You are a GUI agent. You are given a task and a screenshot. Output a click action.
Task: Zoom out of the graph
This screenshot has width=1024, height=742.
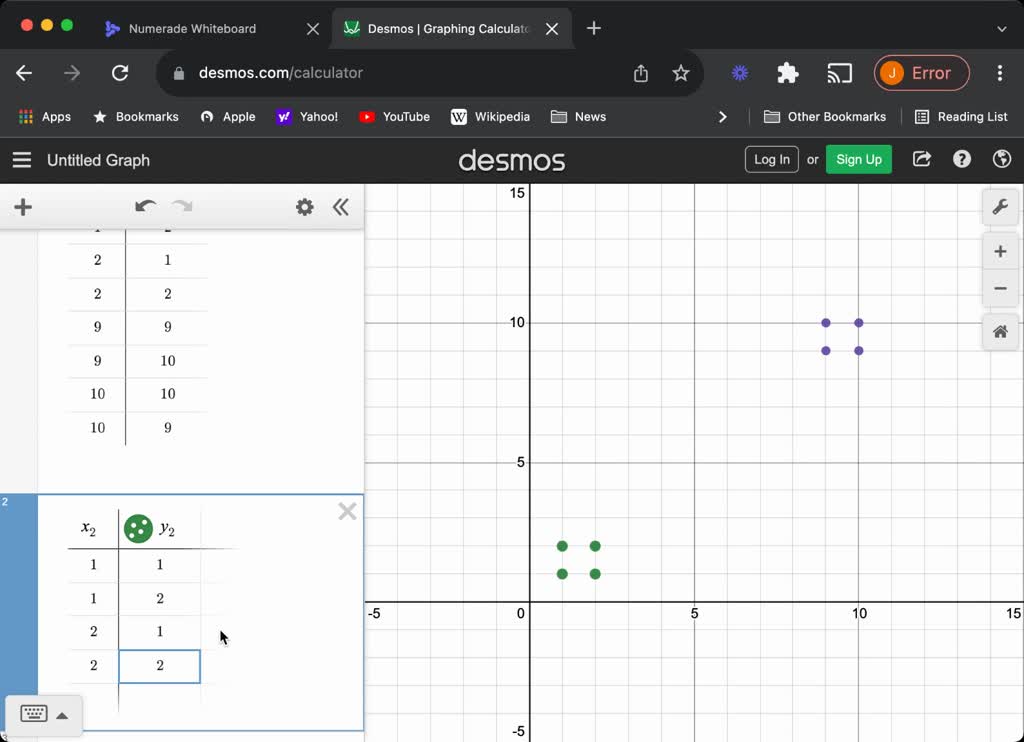coord(1000,288)
